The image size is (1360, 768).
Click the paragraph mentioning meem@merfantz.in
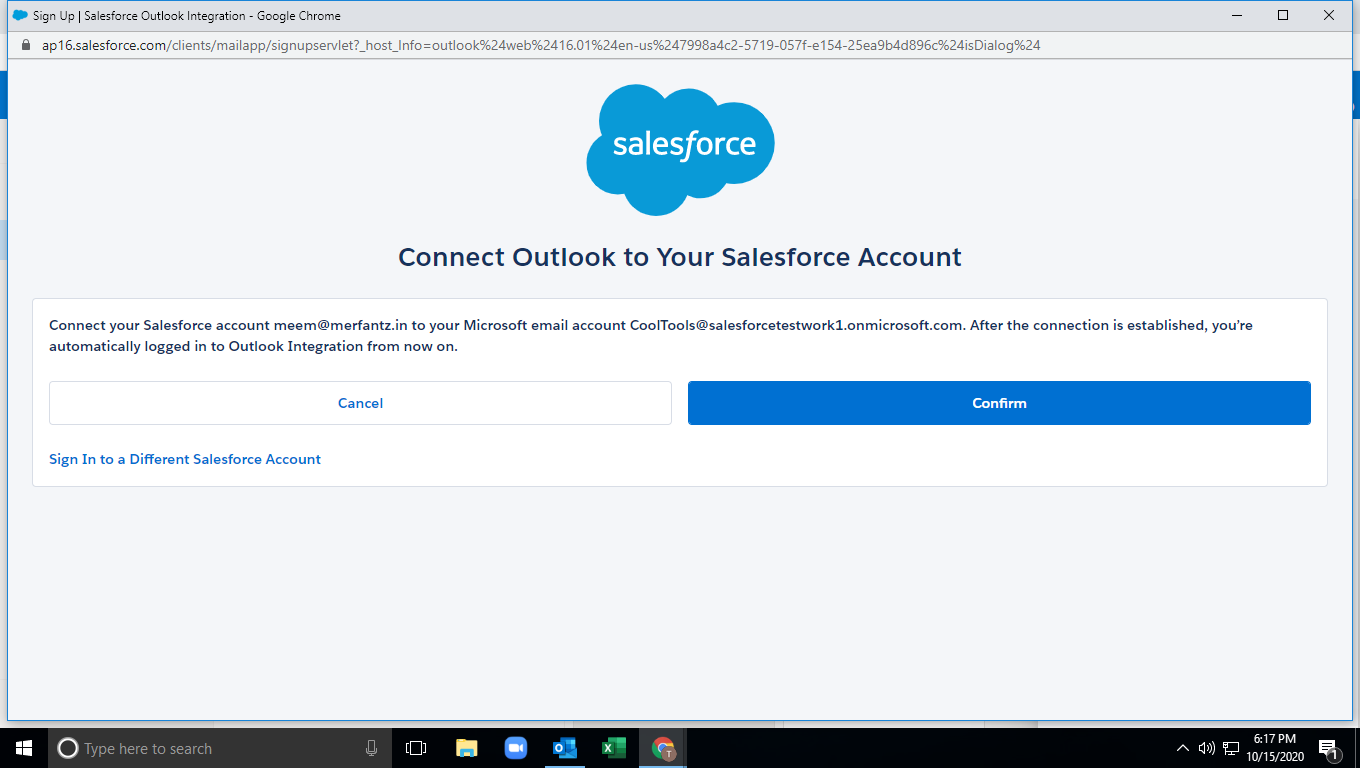pyautogui.click(x=651, y=336)
